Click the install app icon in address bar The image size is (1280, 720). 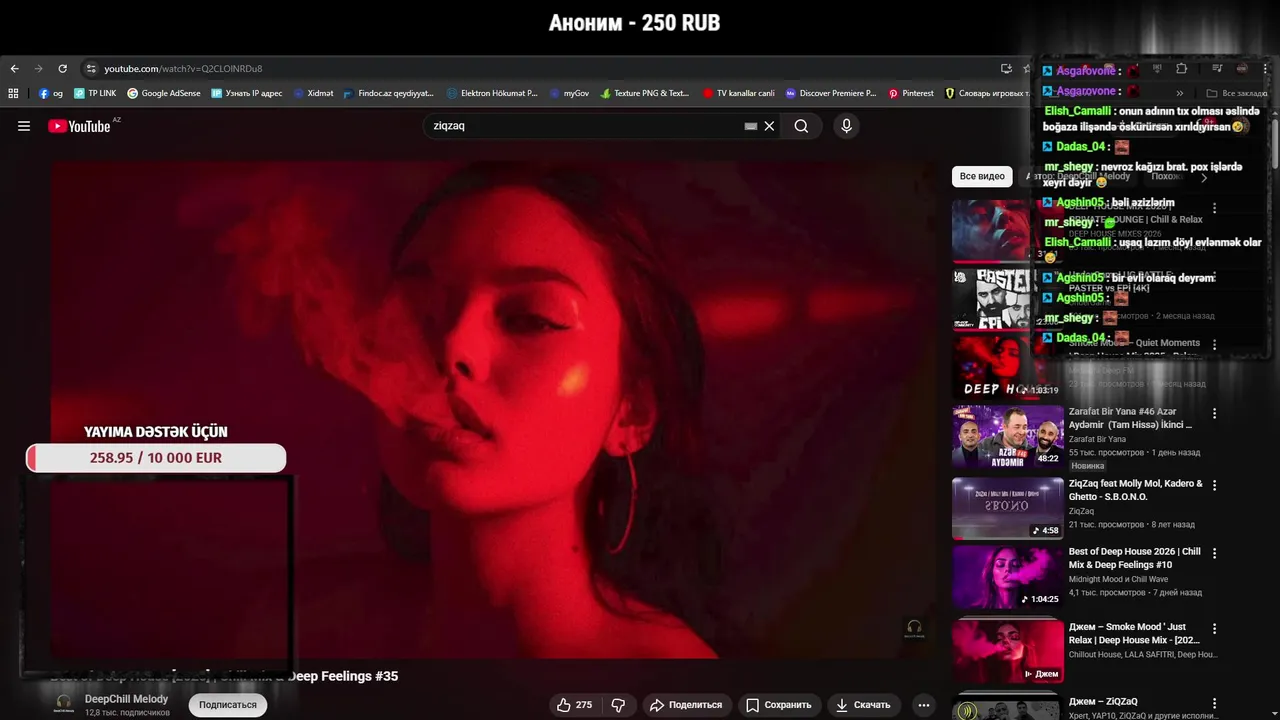click(1006, 69)
